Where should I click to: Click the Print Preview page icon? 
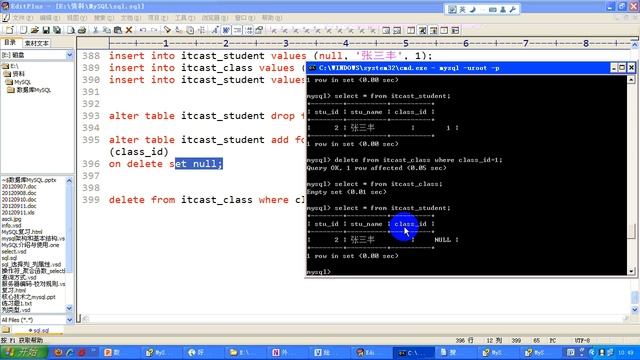pos(71,30)
